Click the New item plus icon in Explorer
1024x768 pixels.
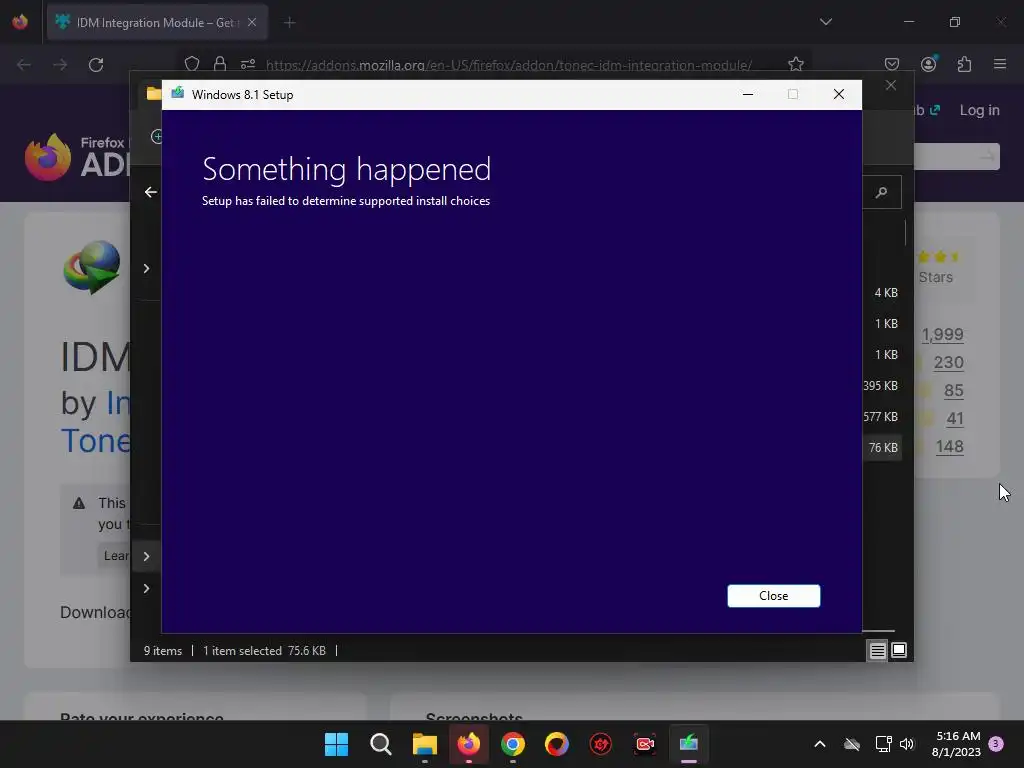pos(157,136)
